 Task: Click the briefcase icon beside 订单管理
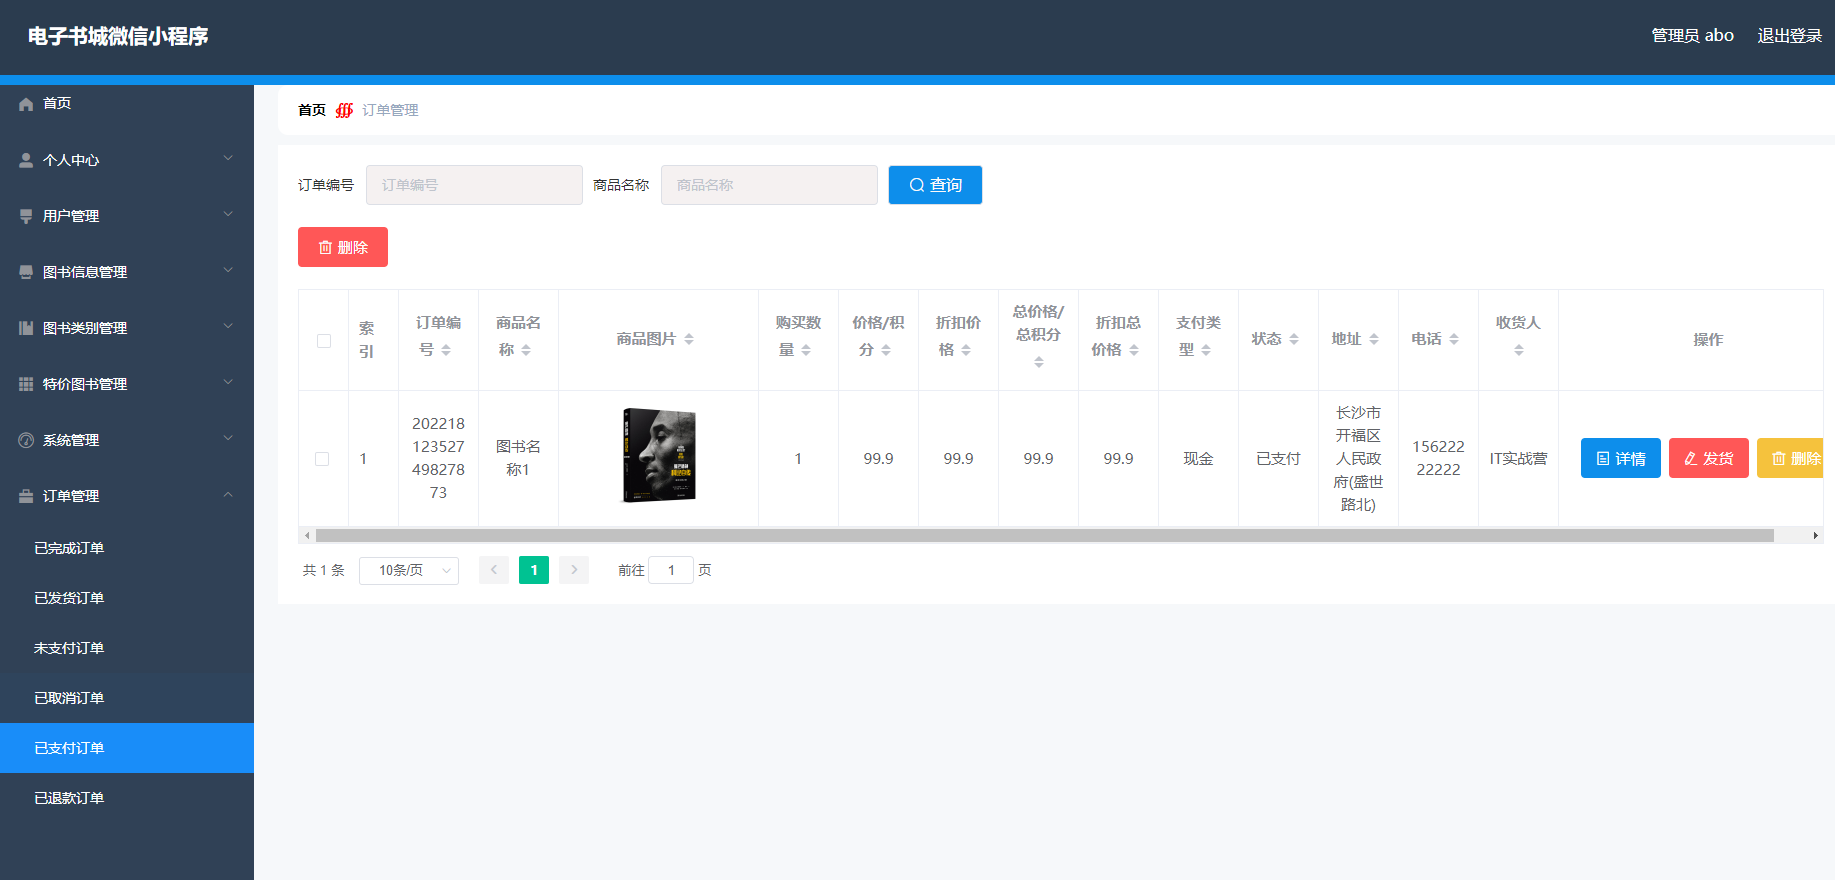[x=26, y=496]
